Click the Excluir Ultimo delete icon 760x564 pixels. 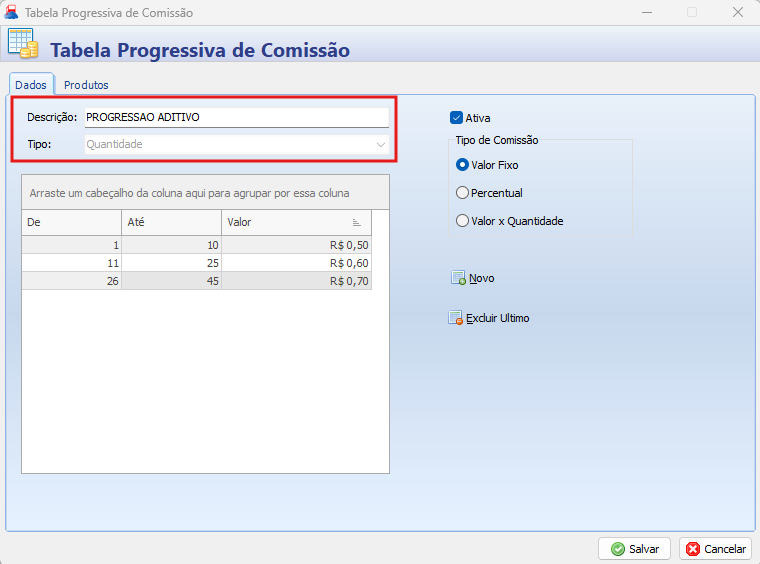[456, 319]
